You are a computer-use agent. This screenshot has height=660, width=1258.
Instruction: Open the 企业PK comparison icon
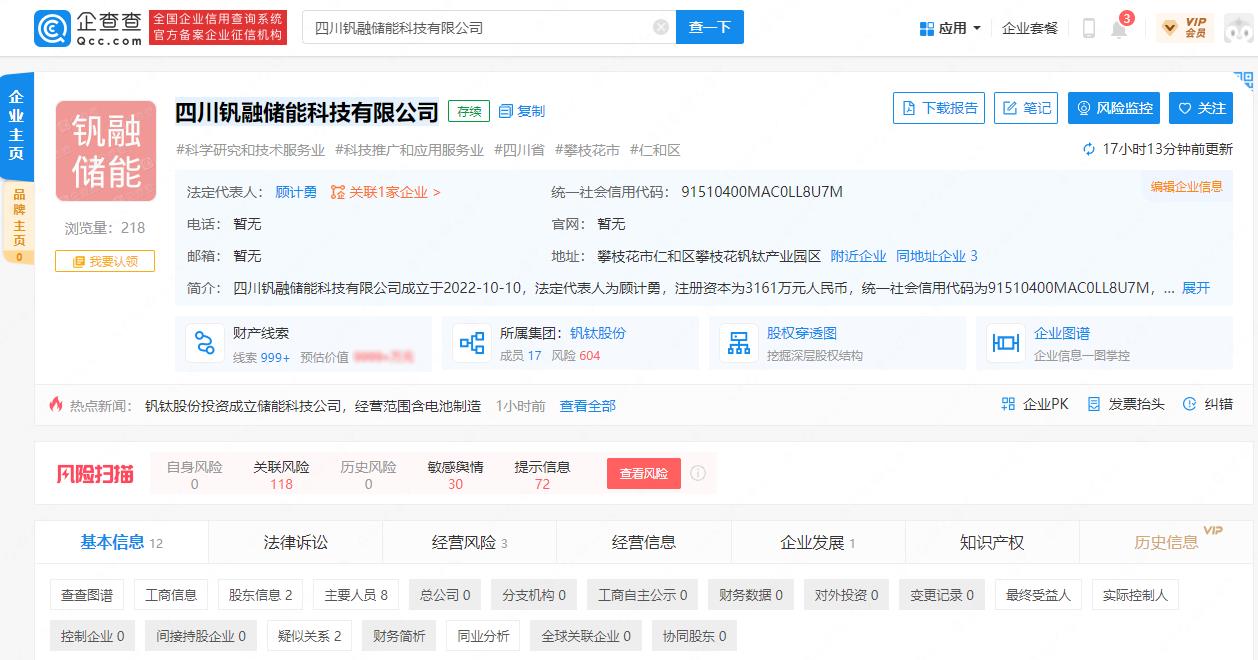tap(1006, 404)
